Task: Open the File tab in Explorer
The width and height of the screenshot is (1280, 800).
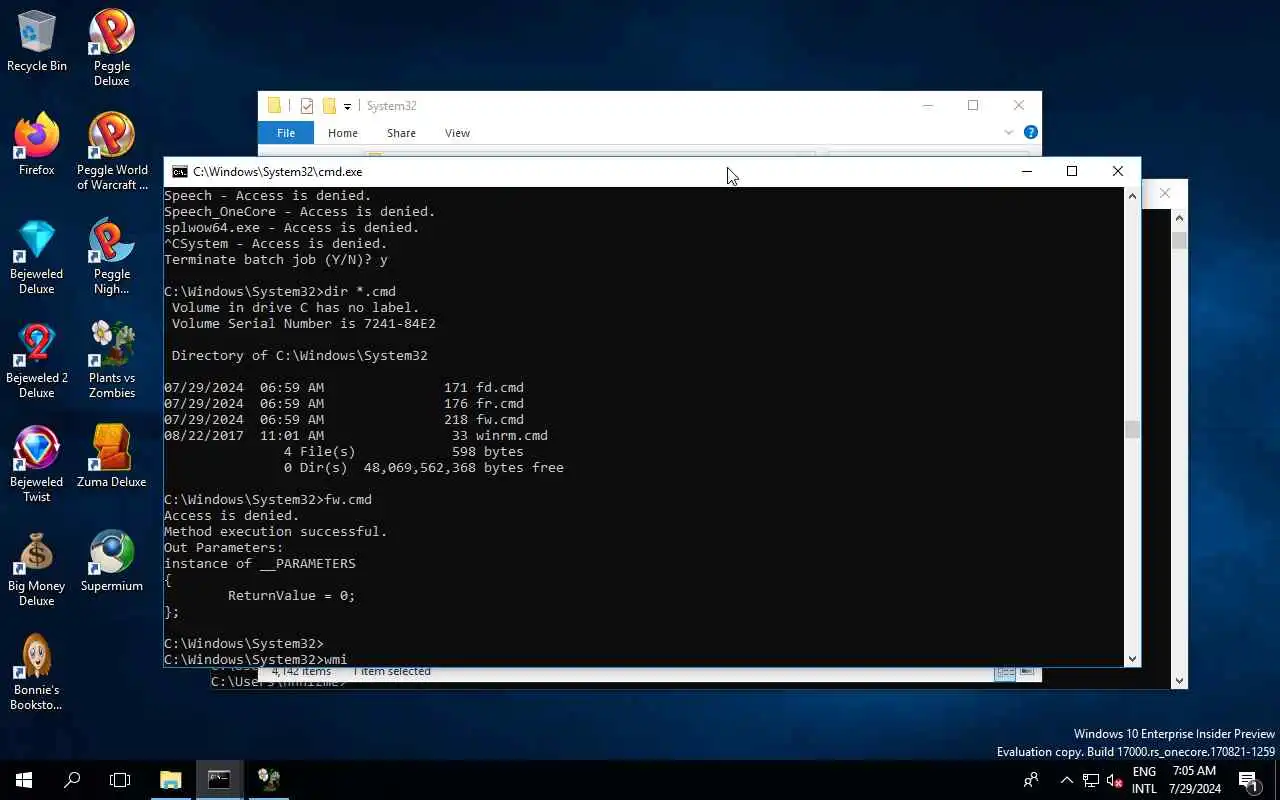Action: [x=286, y=133]
